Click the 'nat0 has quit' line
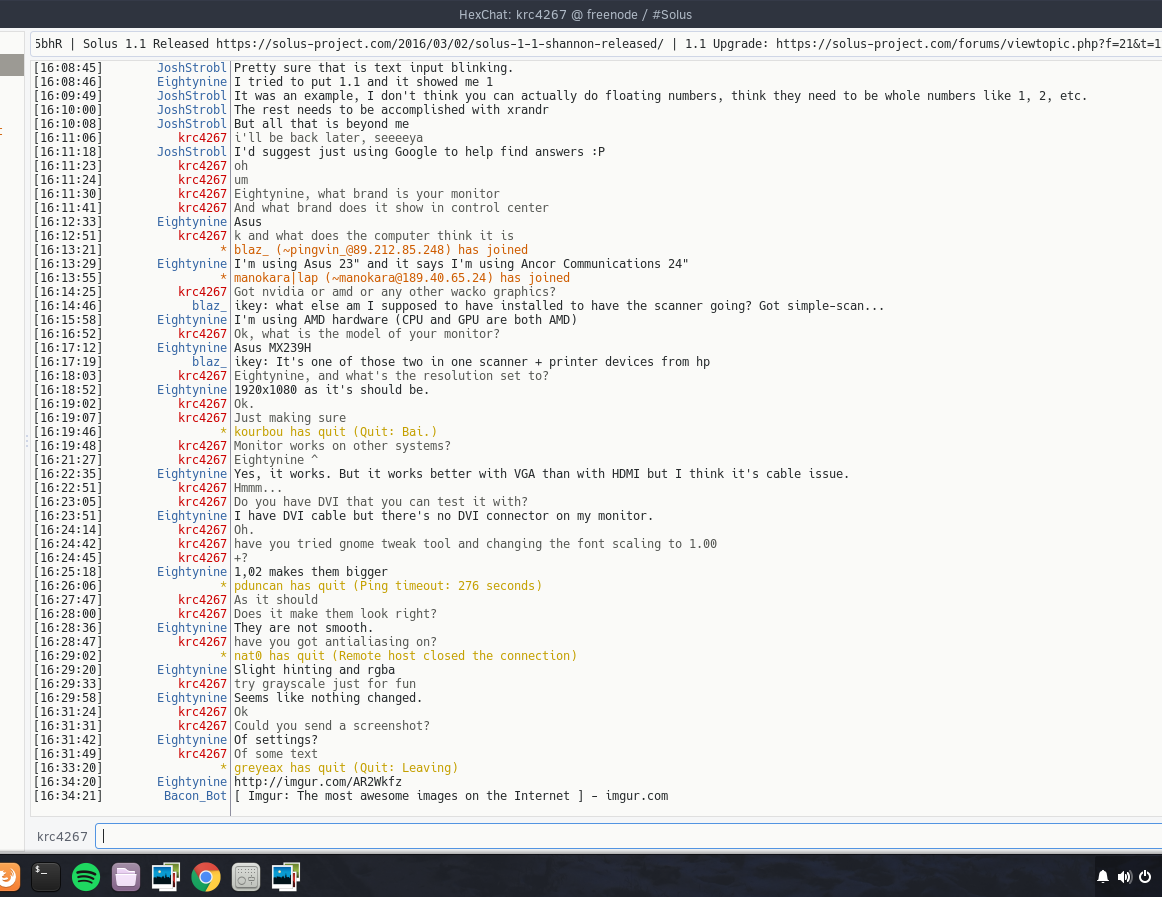 pyautogui.click(x=405, y=655)
